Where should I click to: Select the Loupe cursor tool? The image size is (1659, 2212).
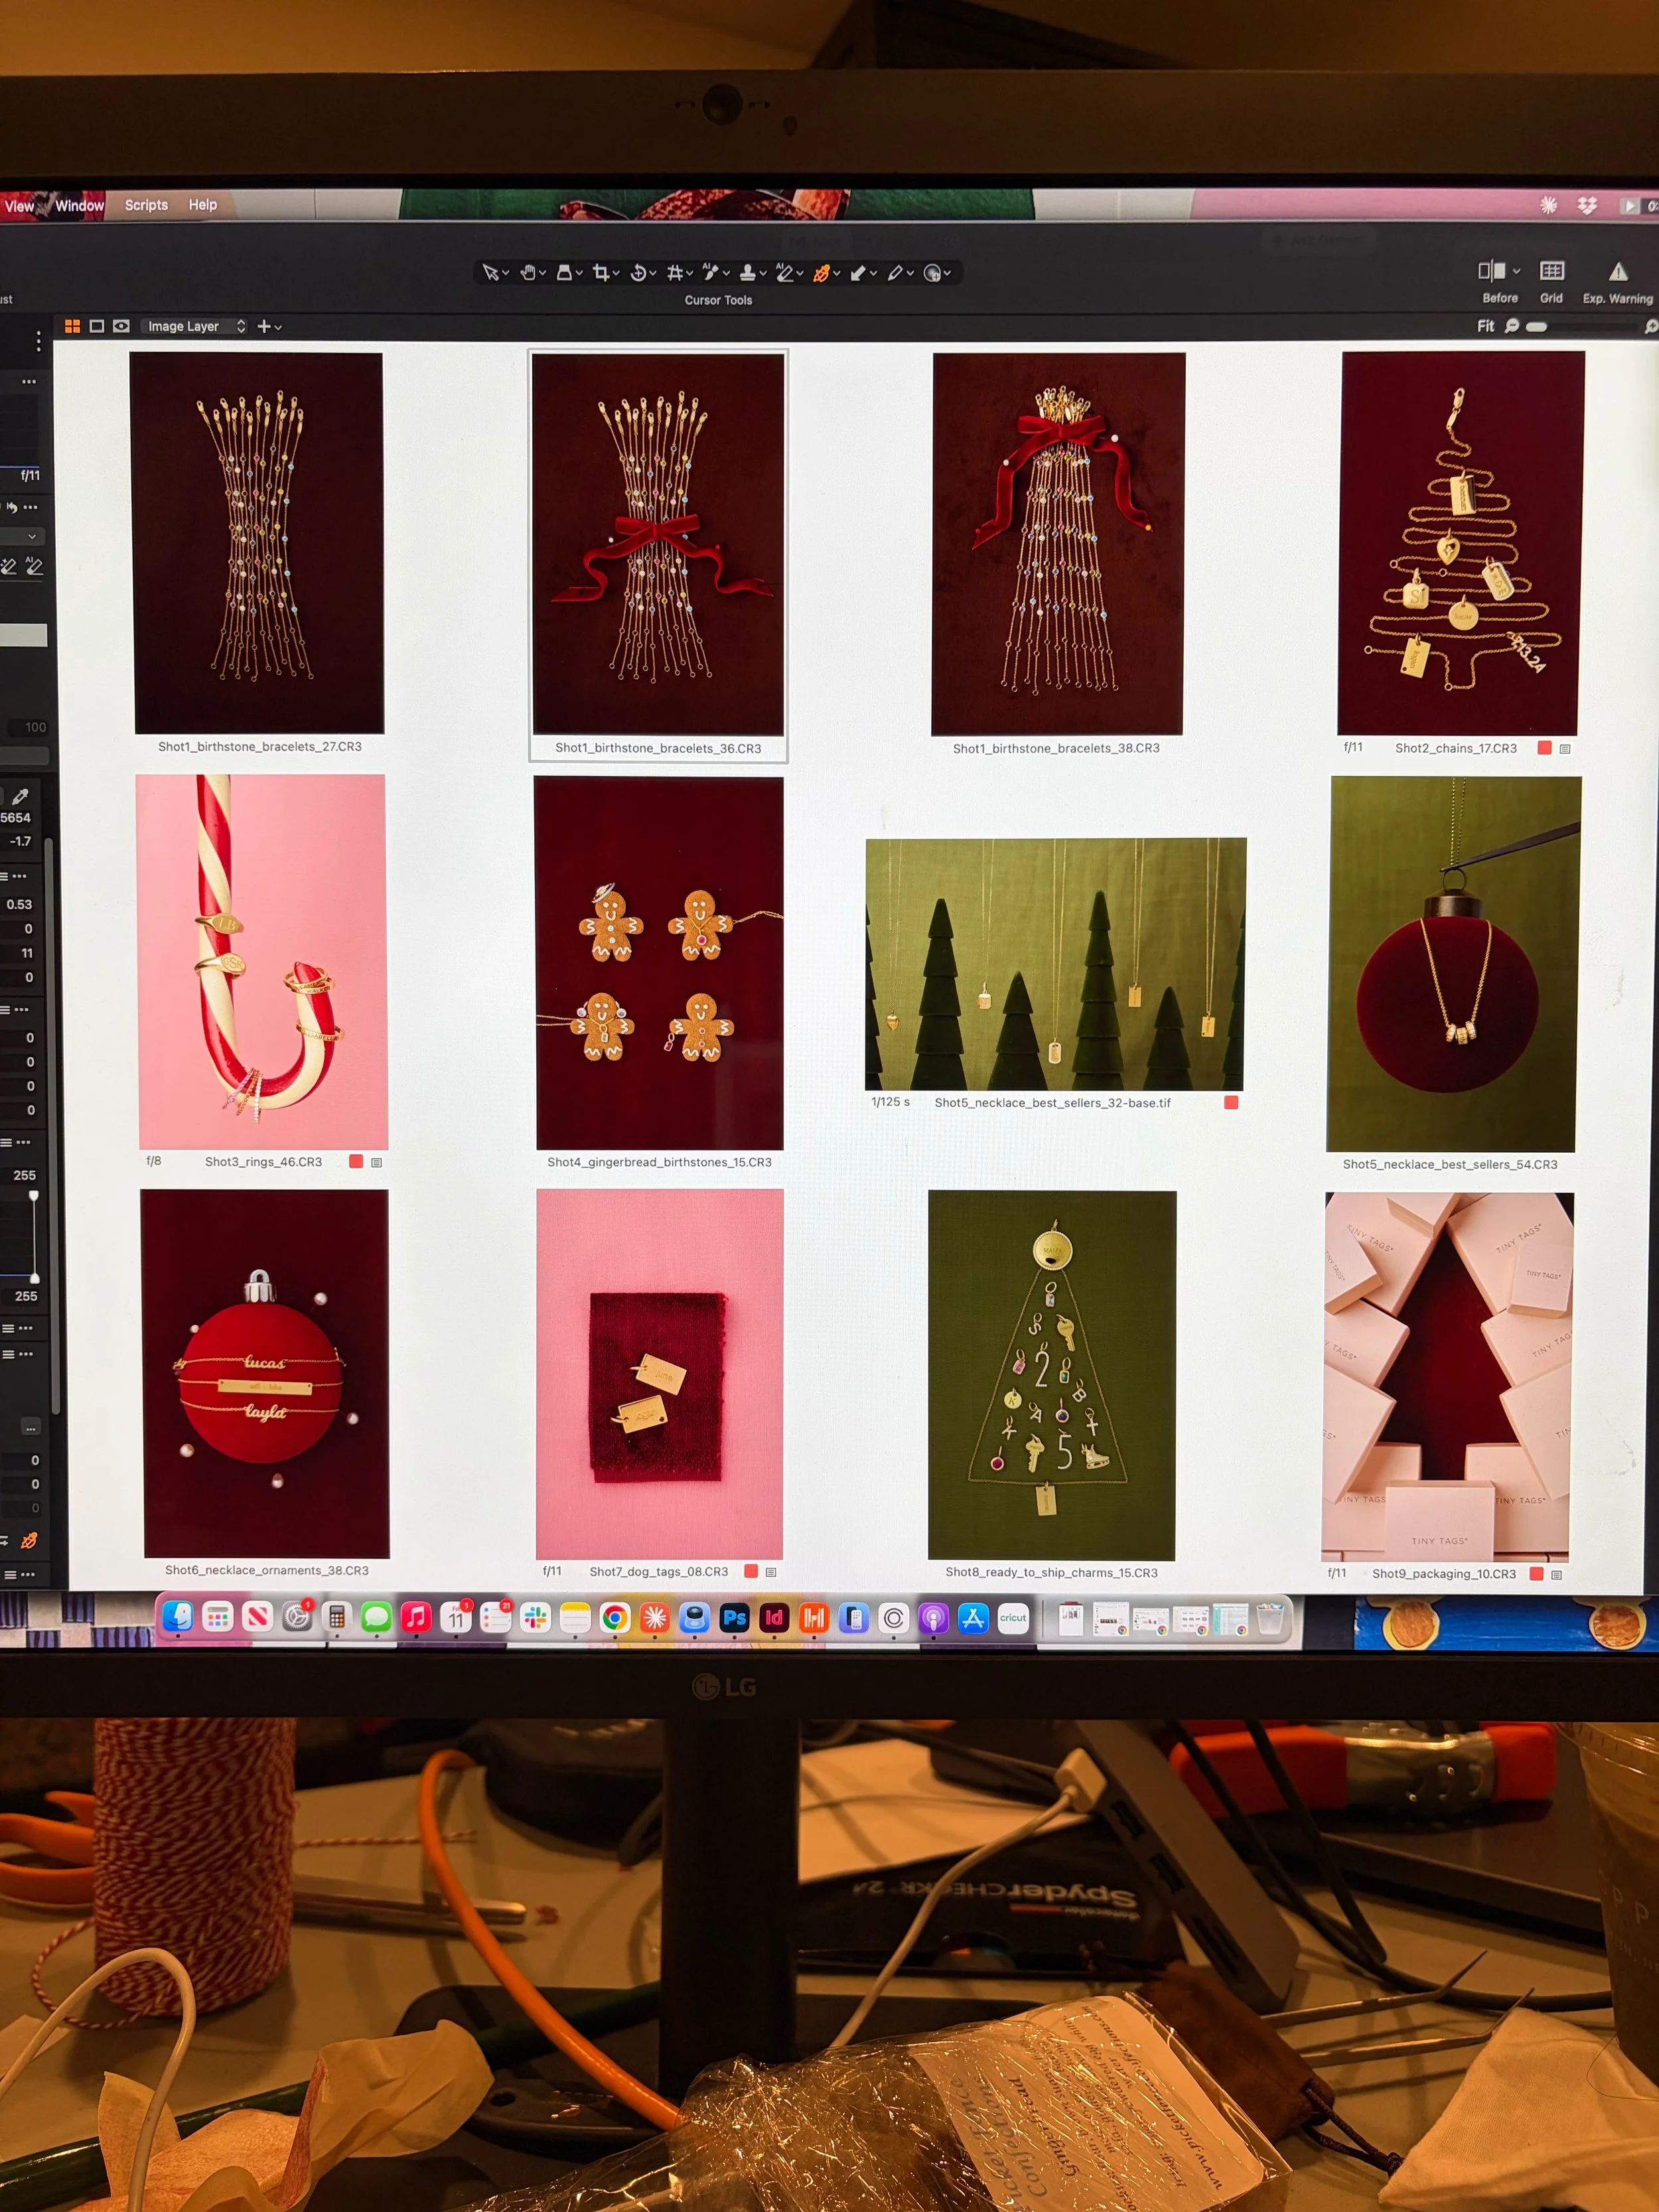click(x=564, y=273)
